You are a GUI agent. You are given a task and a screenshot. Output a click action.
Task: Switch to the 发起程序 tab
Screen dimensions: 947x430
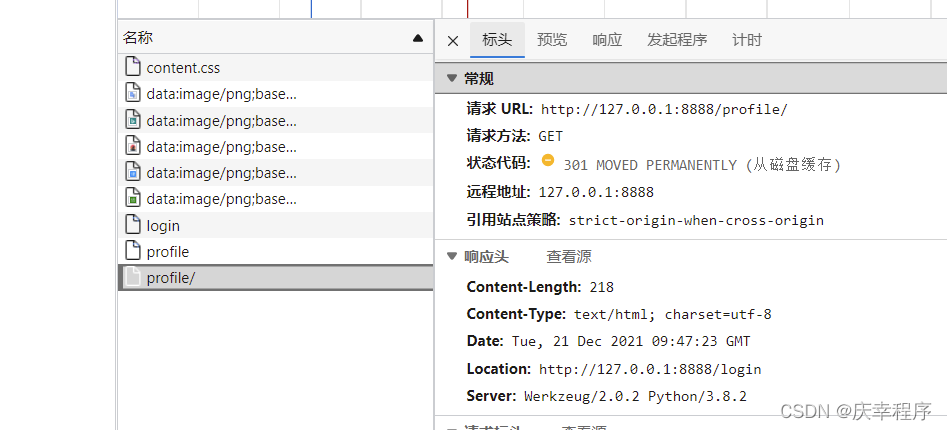tap(677, 40)
